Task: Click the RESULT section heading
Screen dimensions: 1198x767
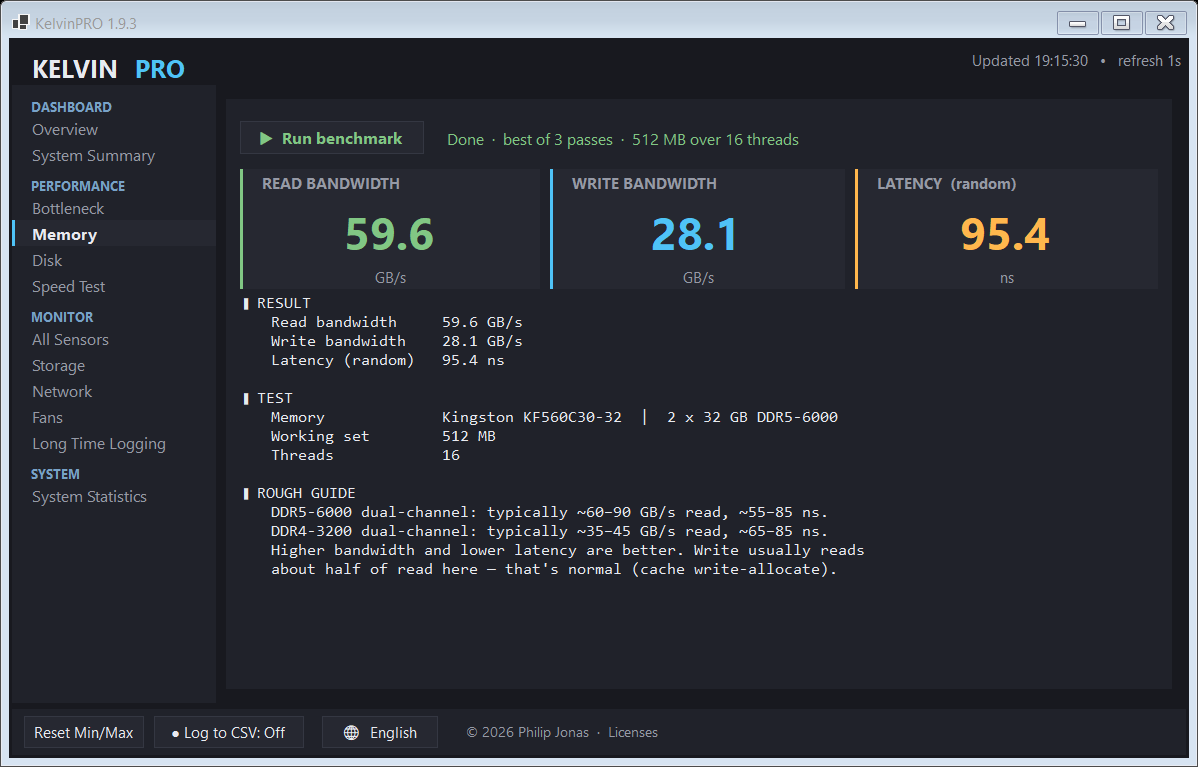Action: click(x=283, y=303)
